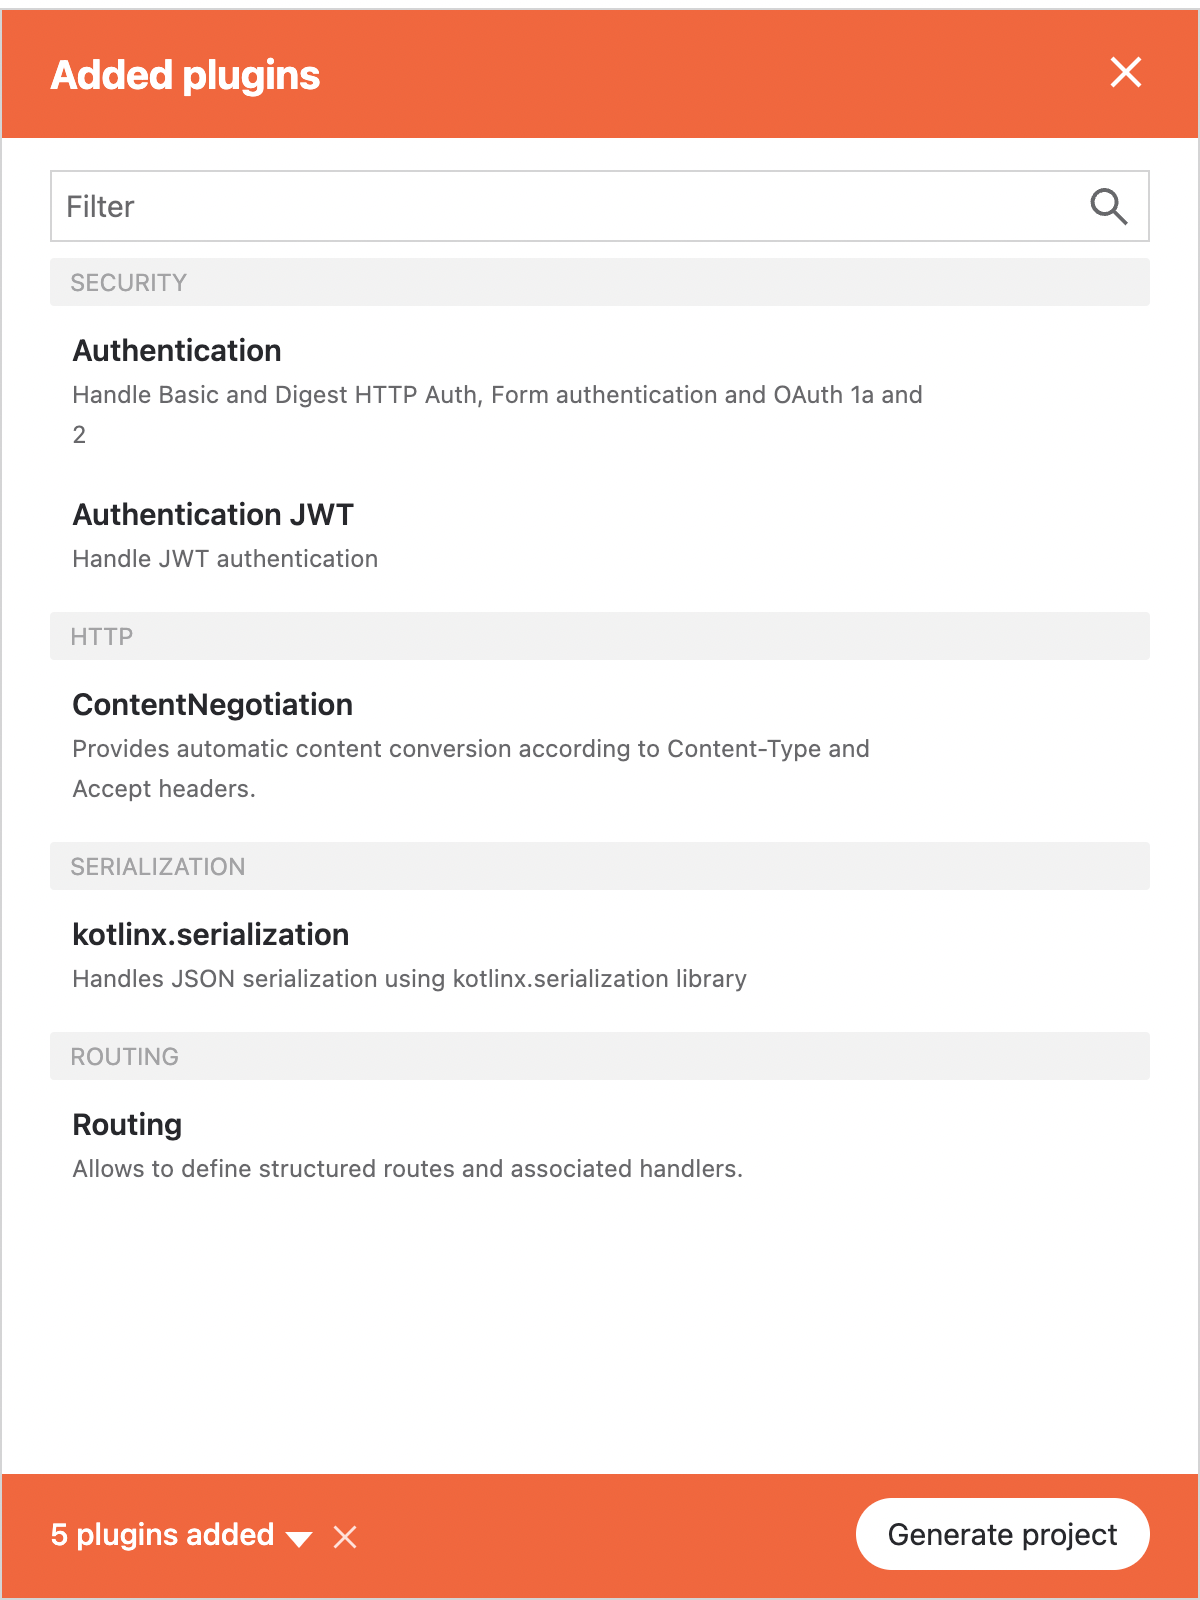This screenshot has width=1200, height=1600.
Task: Click the 'Handle JWT authentication' description
Action: (x=225, y=559)
